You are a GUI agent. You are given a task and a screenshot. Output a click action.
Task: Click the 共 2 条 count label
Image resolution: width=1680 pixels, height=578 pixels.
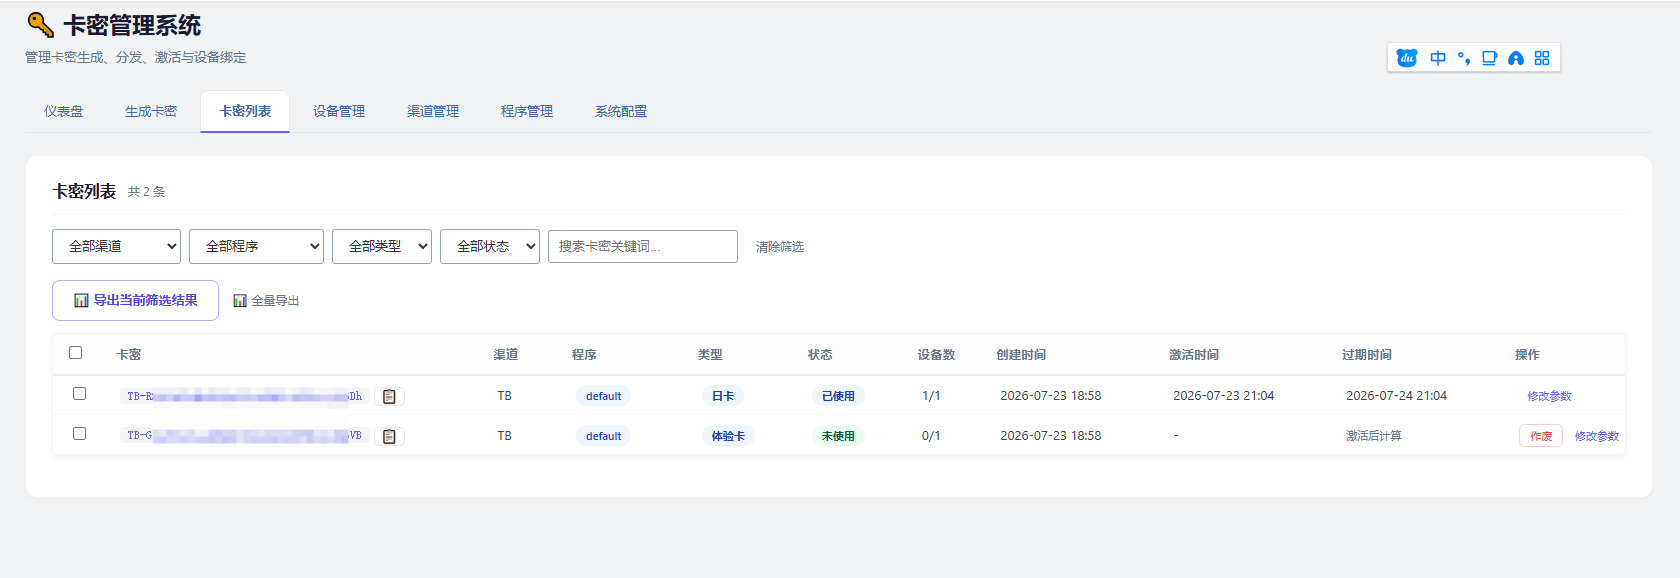tap(147, 192)
